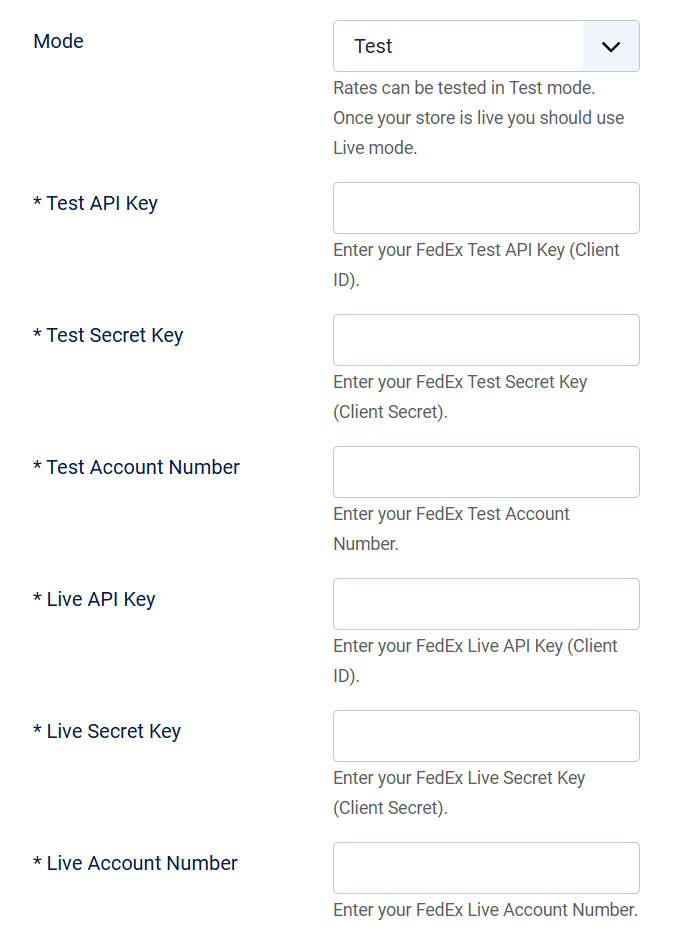Click into the Live Secret Key field
This screenshot has width=674, height=932.
tap(486, 736)
